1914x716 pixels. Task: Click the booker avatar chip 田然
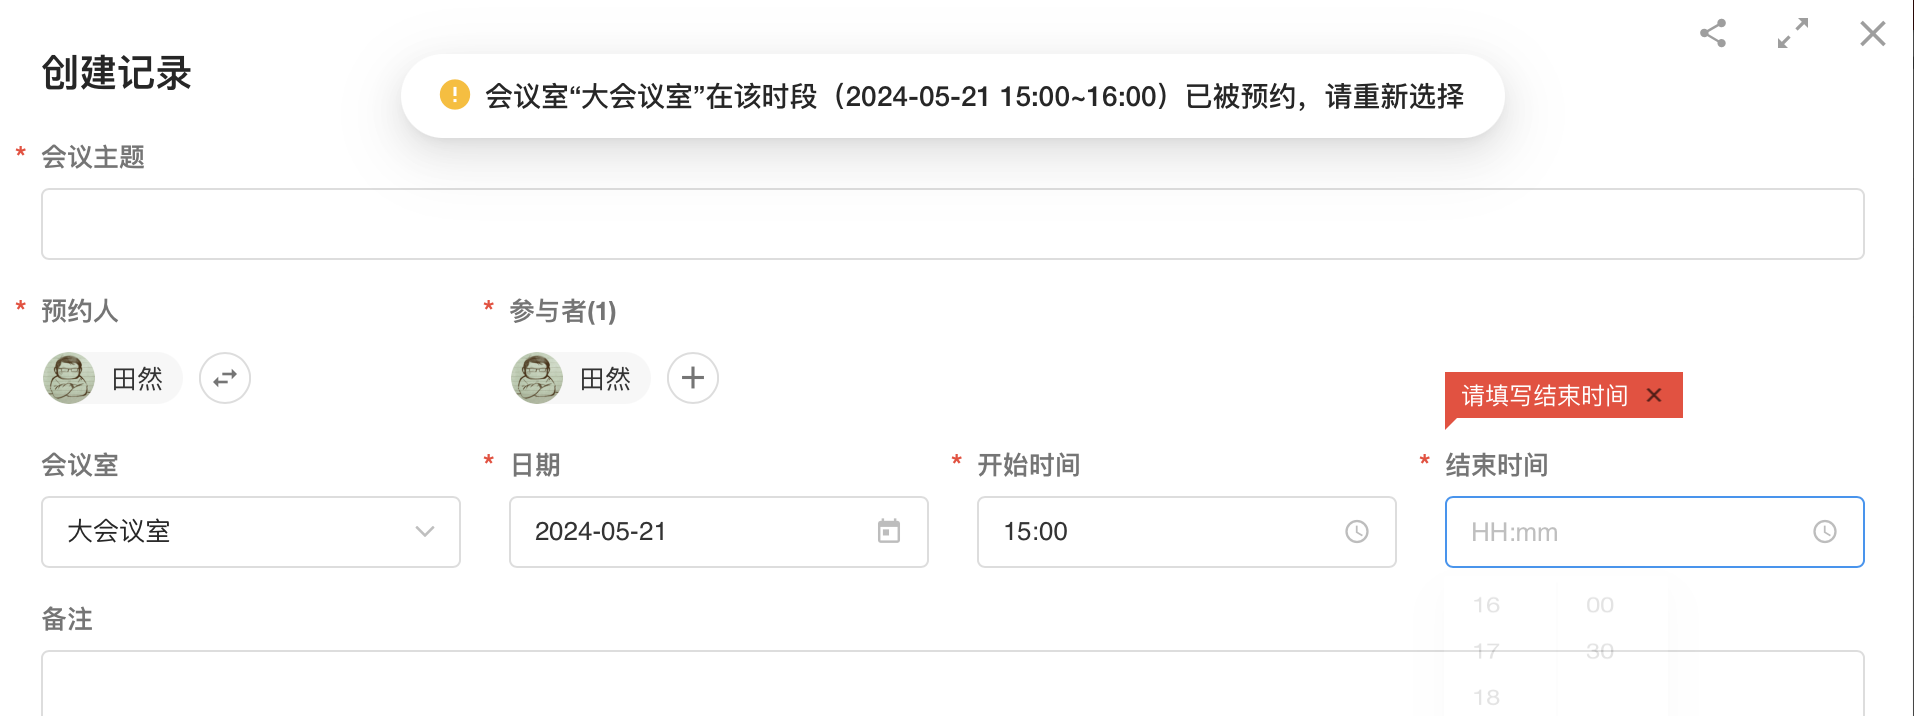coord(113,378)
